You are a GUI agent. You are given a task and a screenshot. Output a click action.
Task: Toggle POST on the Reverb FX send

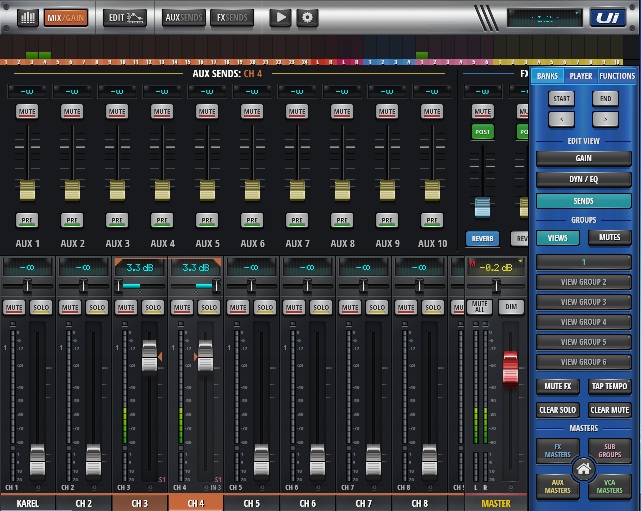(x=483, y=131)
